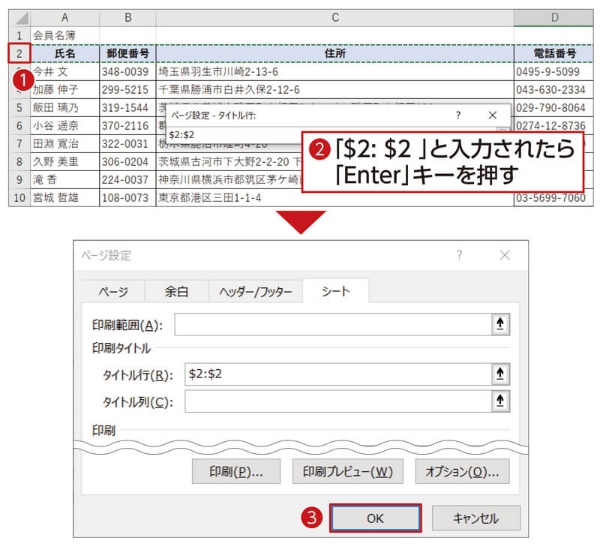
Task: Select row header 2
Action: (19, 54)
